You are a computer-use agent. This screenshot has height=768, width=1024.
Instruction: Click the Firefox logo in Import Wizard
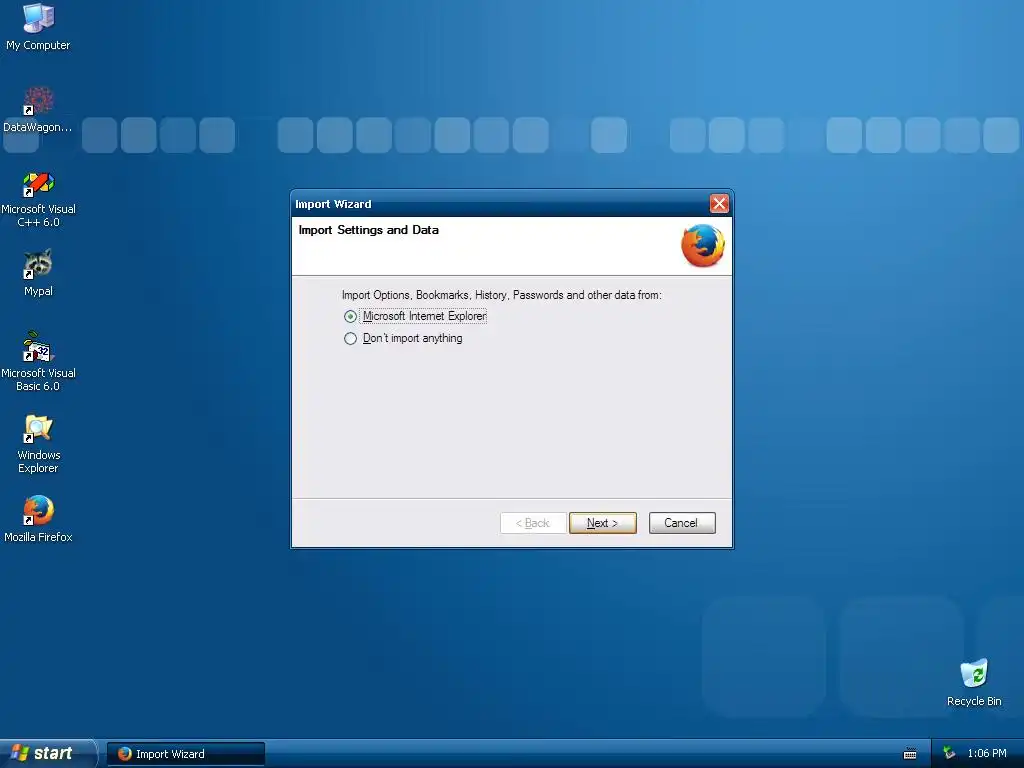coord(703,246)
